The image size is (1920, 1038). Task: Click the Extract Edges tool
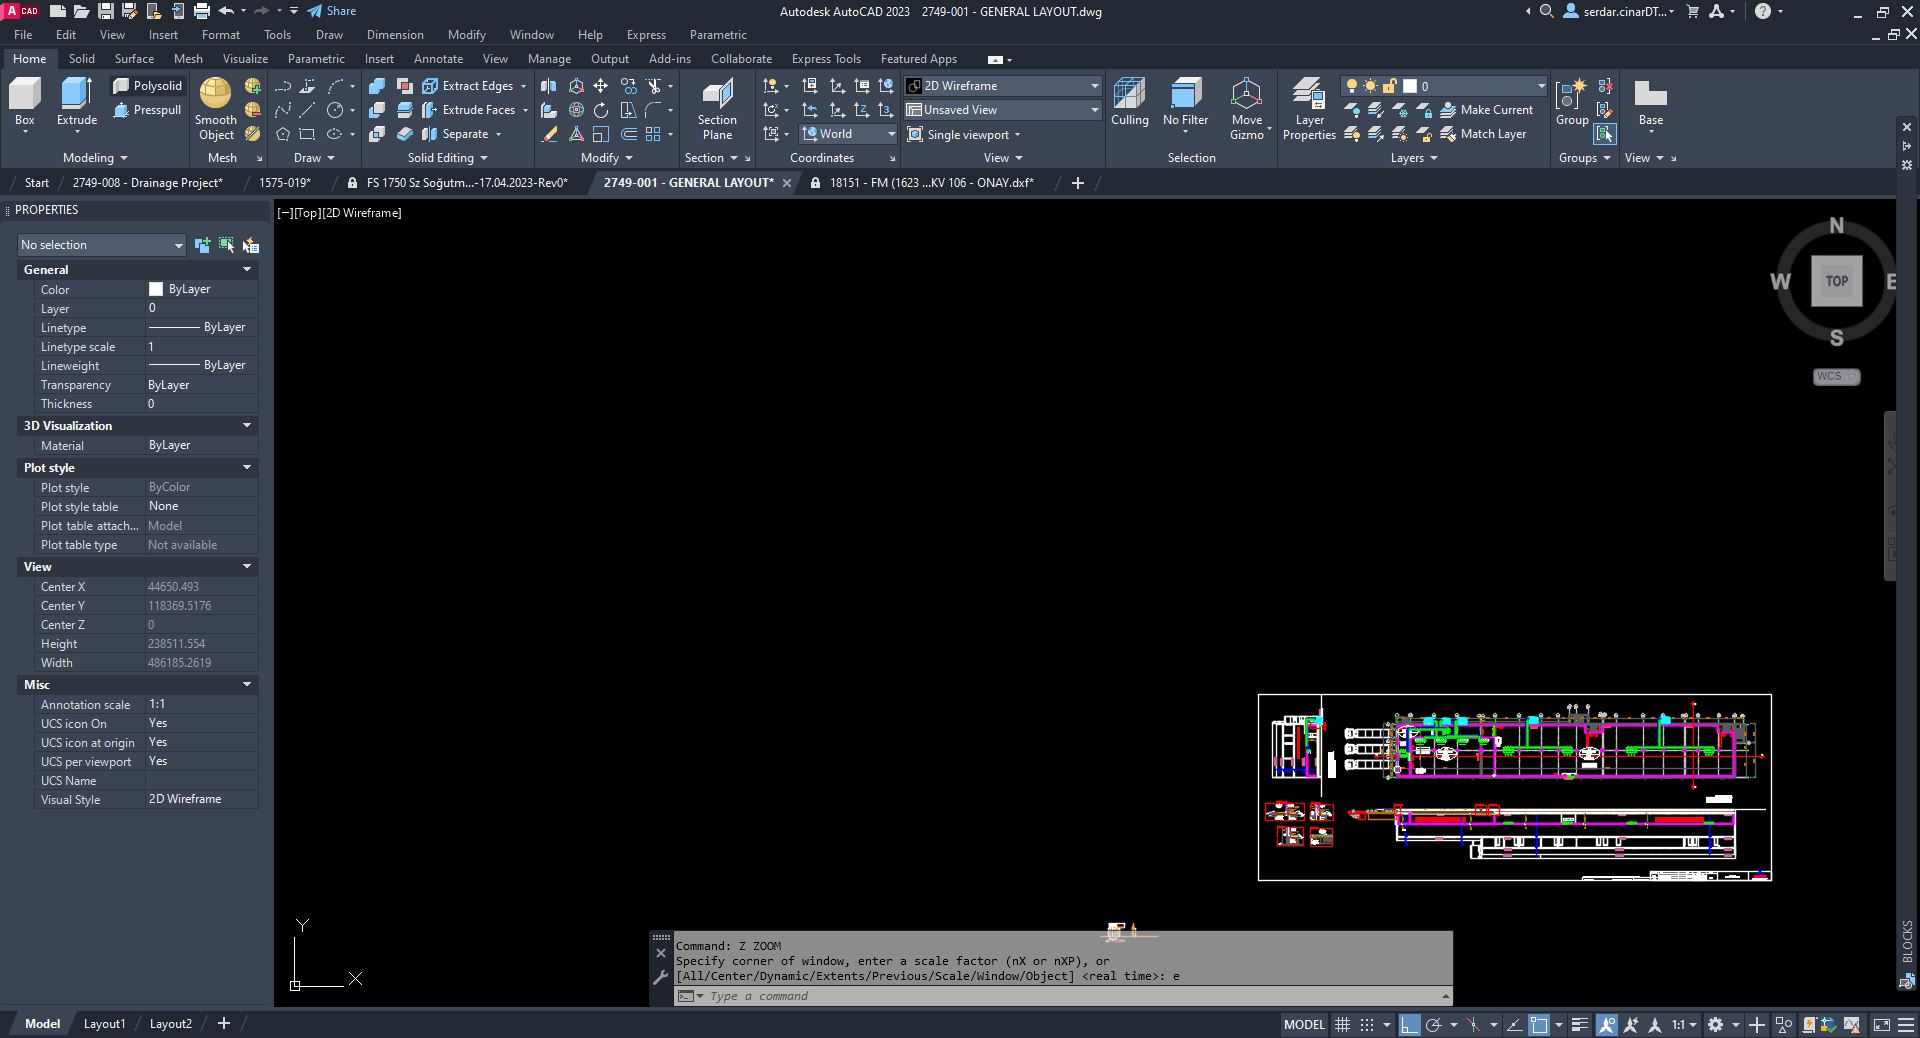point(471,85)
